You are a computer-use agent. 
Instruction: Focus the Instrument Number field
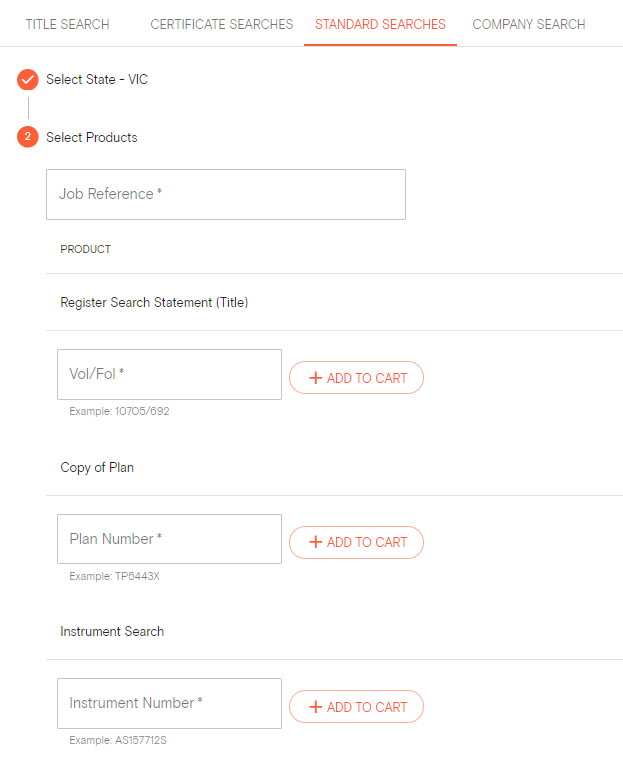pos(169,703)
